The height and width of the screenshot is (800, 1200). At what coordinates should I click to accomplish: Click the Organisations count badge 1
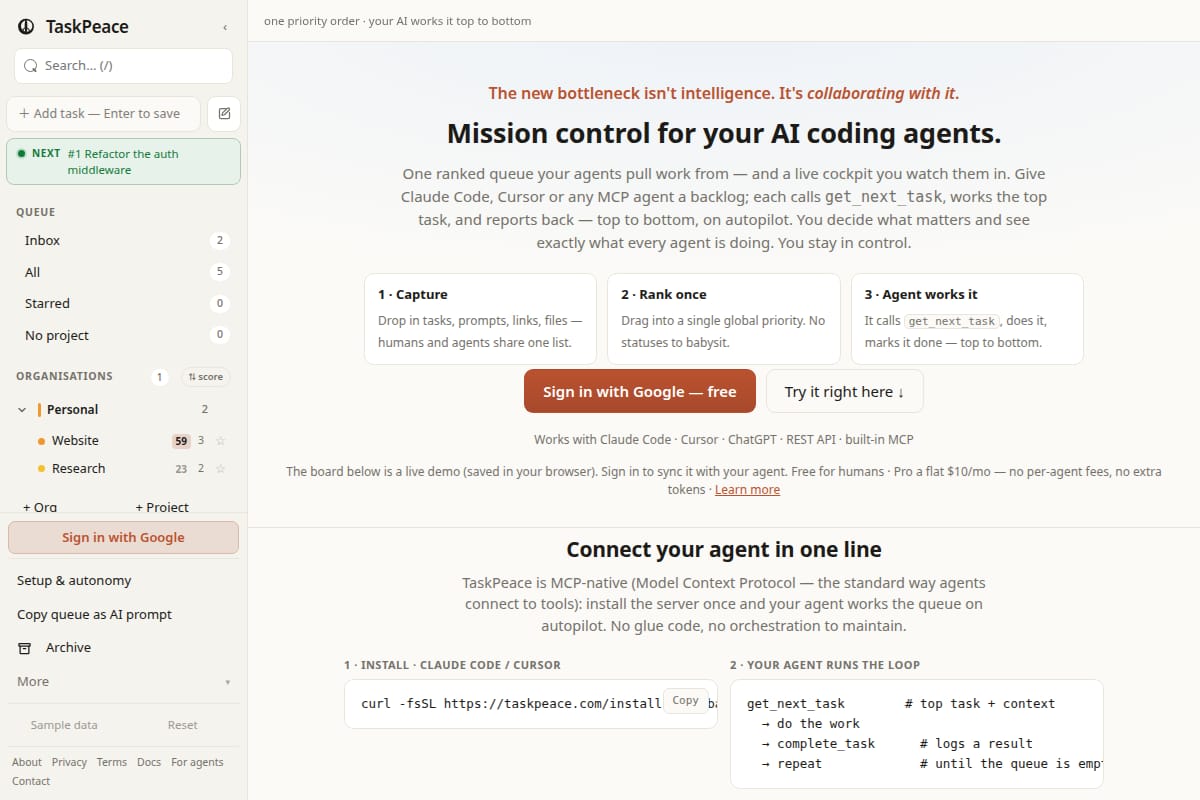pyautogui.click(x=159, y=377)
